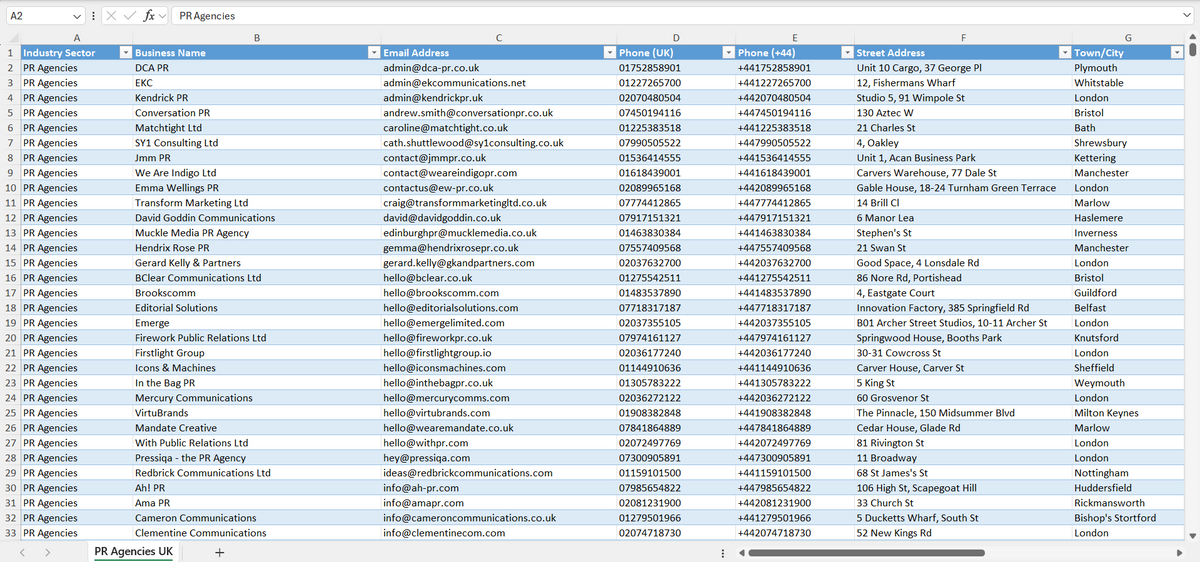Click the dots handle before horizontal scrollbar
The image size is (1200, 562).
point(723,553)
